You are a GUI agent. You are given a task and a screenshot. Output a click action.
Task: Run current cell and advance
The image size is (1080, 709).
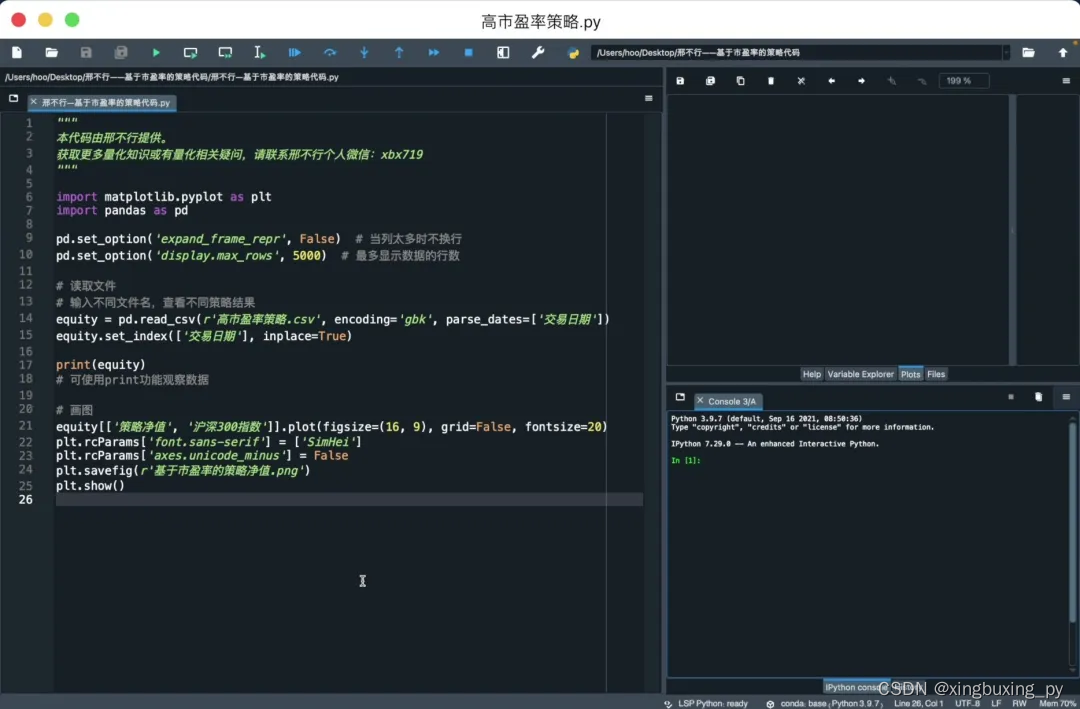[x=225, y=52]
